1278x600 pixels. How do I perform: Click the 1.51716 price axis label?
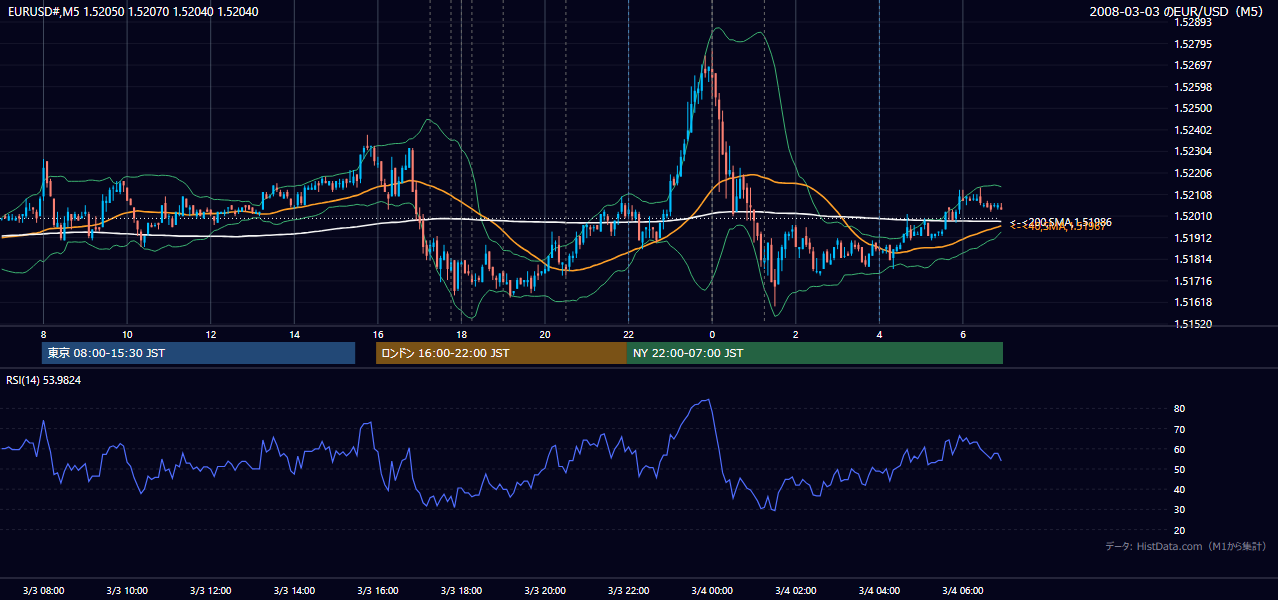(x=1193, y=281)
